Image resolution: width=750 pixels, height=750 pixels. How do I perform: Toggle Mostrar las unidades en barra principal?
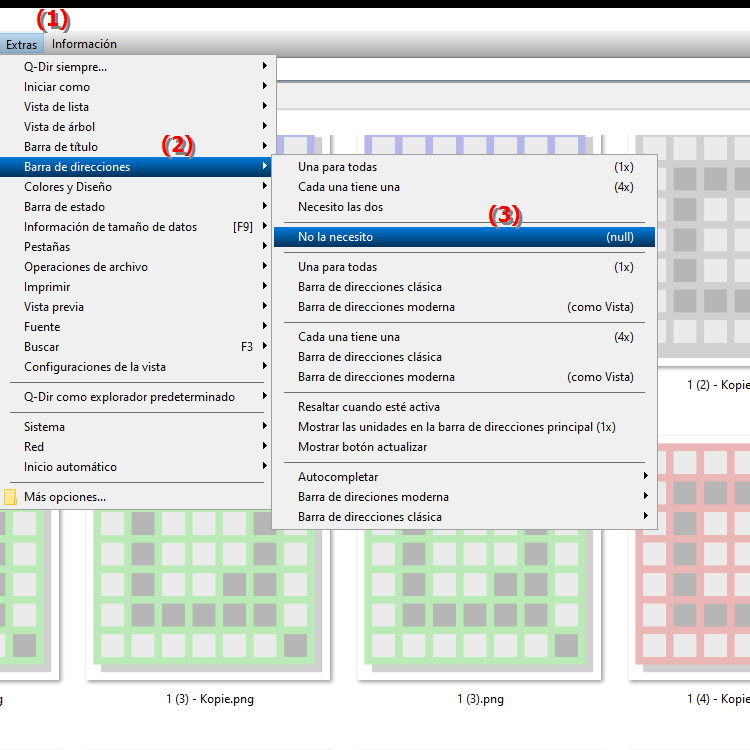pyautogui.click(x=464, y=427)
